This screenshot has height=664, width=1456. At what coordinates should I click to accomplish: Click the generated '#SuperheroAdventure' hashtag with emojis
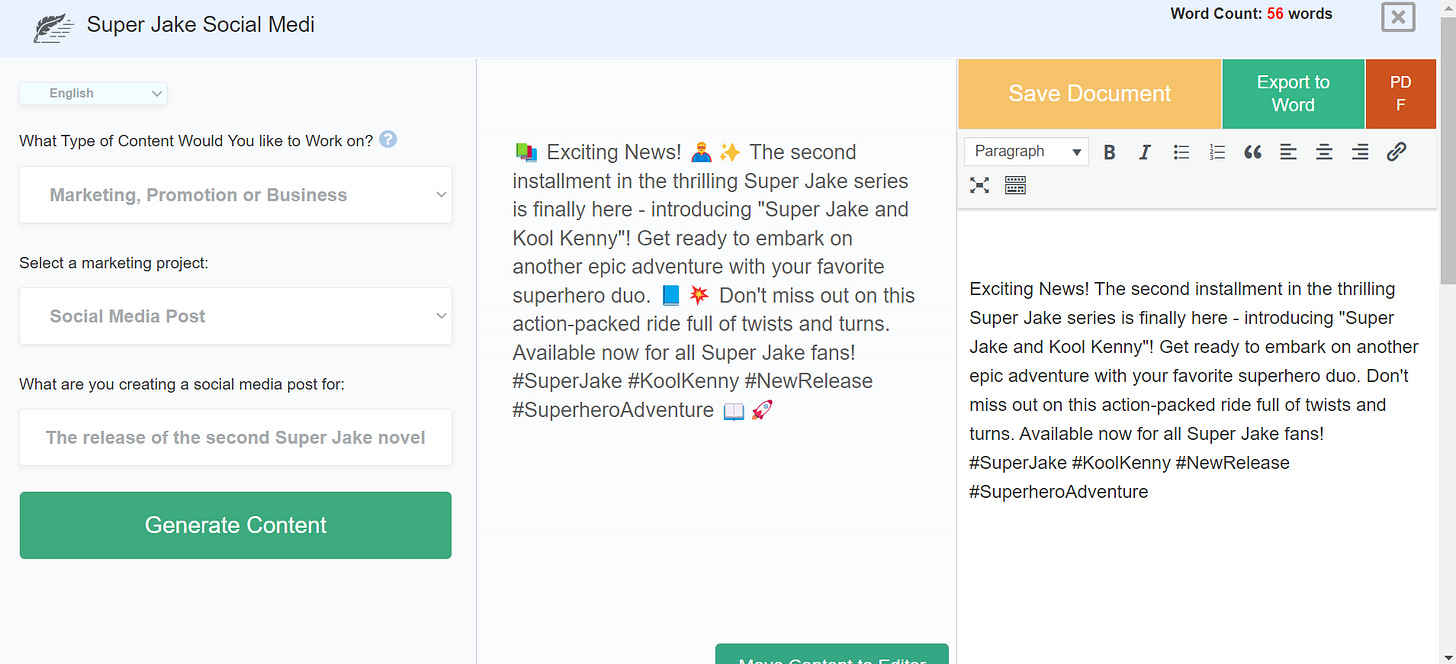[643, 410]
